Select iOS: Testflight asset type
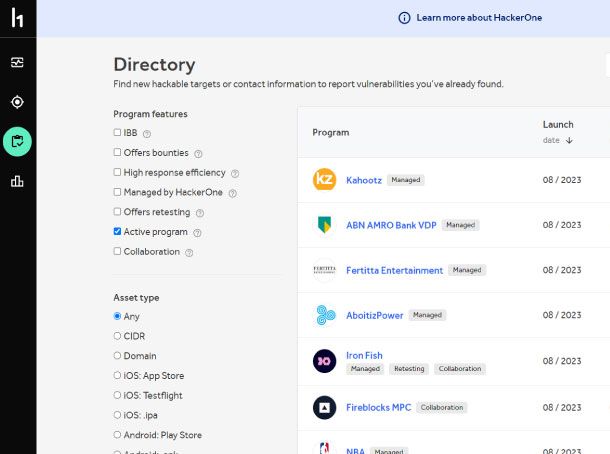610x454 pixels. [x=117, y=395]
